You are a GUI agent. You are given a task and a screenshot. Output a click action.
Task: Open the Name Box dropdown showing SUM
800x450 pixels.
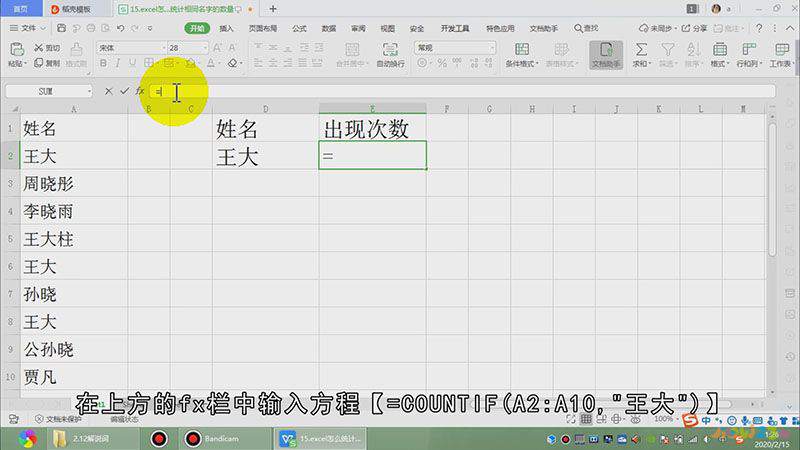(89, 91)
